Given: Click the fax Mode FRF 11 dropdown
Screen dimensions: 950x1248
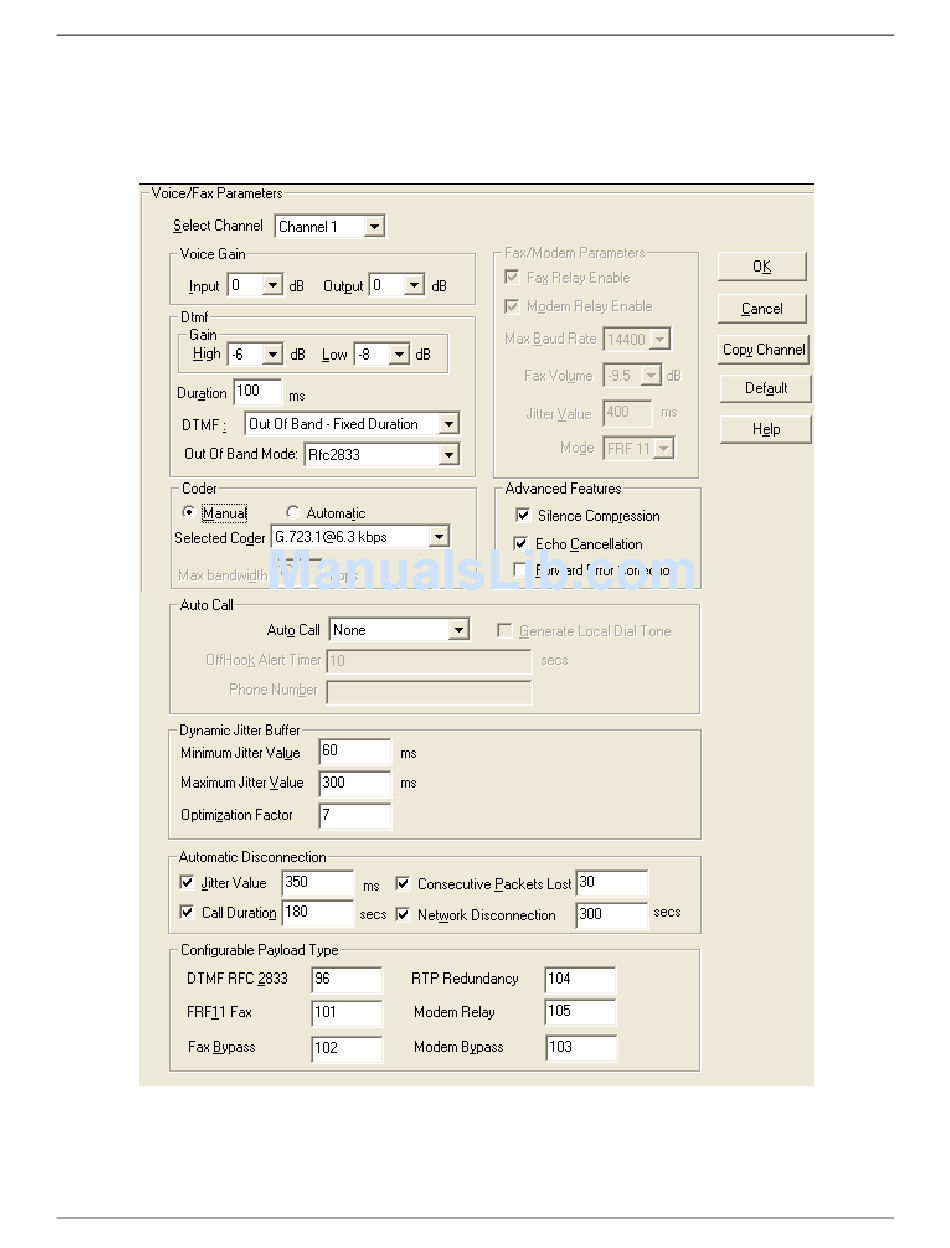Looking at the screenshot, I should pos(638,448).
